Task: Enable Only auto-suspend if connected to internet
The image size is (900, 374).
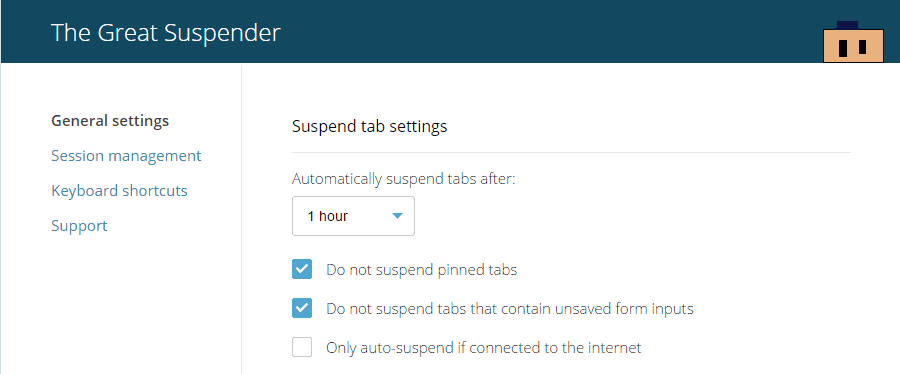Action: [x=302, y=347]
